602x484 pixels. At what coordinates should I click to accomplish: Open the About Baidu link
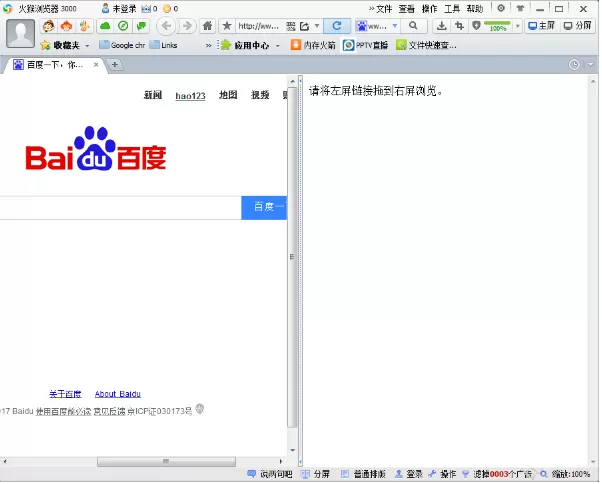click(x=117, y=394)
